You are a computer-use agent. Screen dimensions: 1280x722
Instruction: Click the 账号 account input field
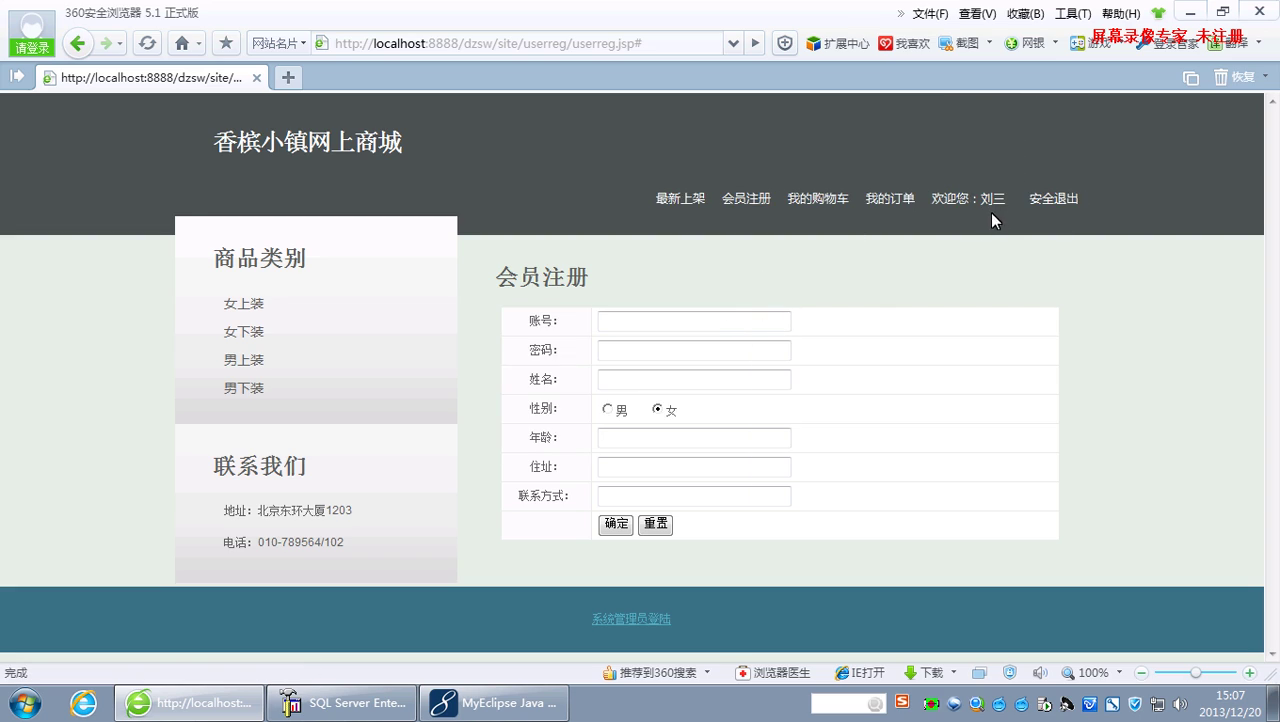(x=694, y=321)
